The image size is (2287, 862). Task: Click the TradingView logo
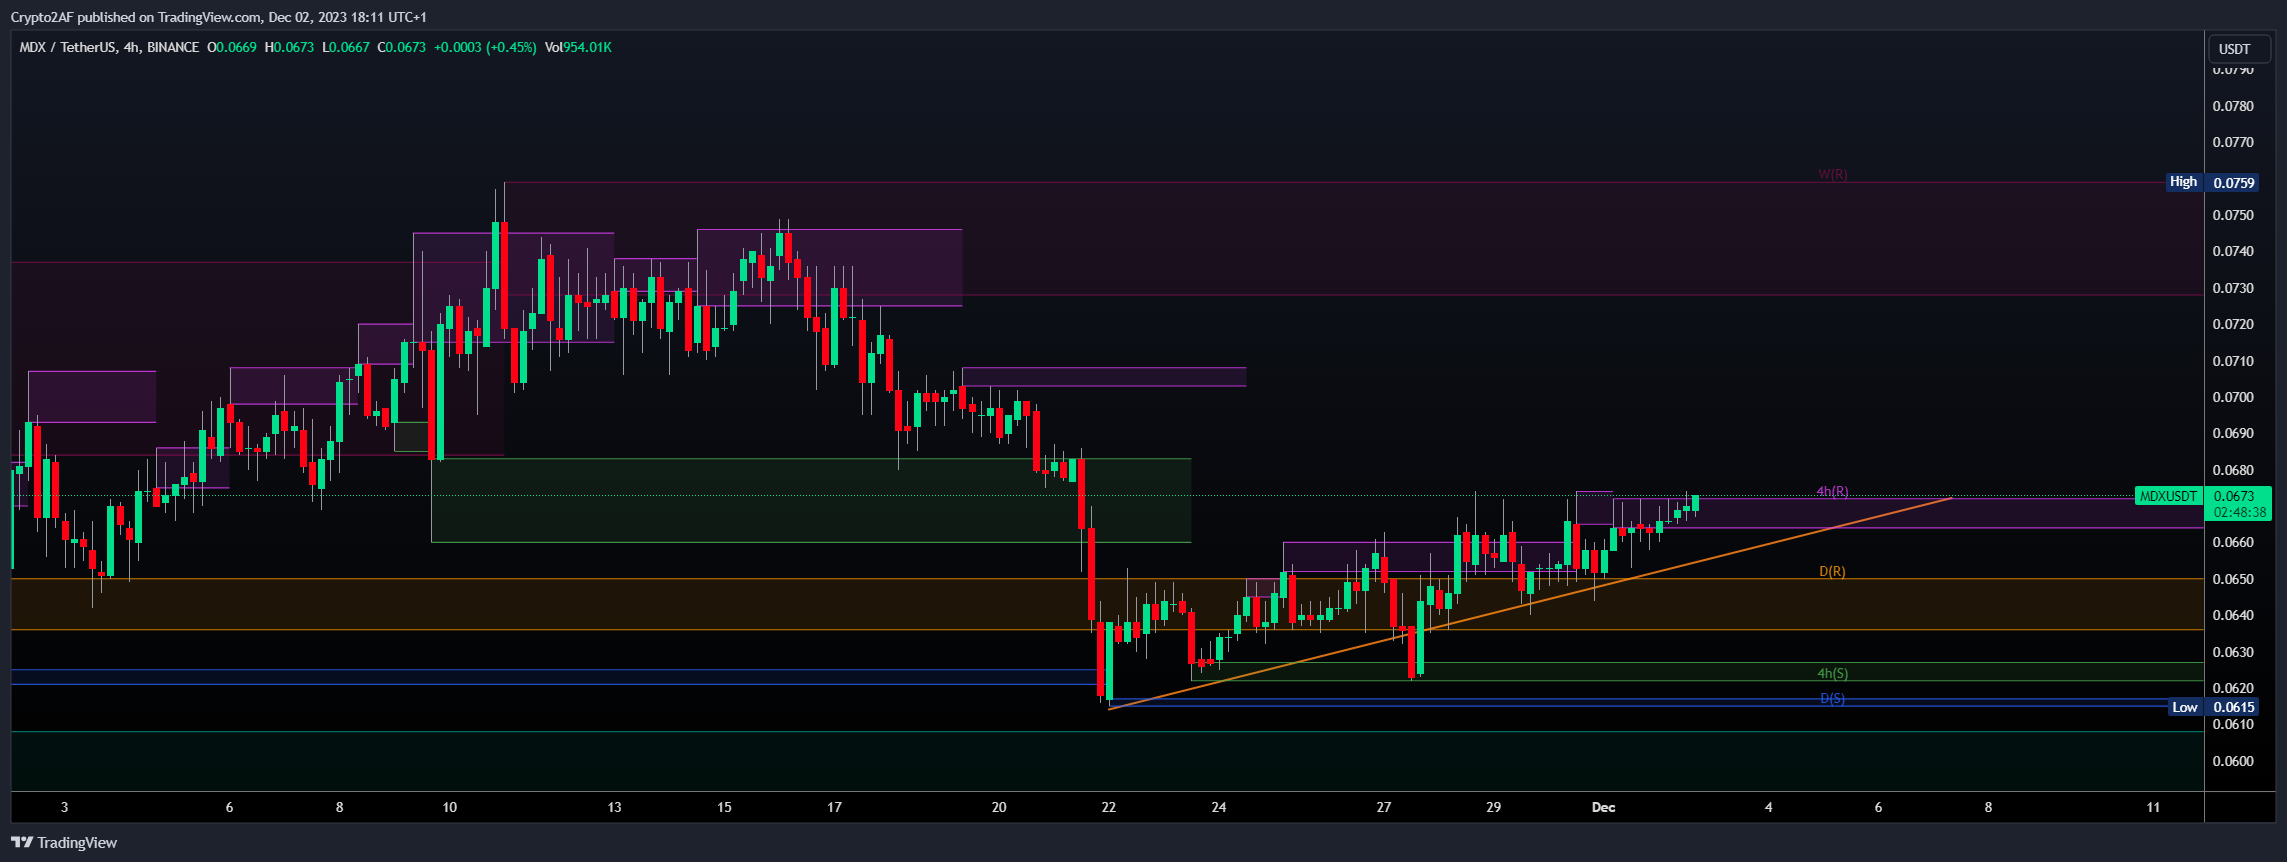(64, 843)
